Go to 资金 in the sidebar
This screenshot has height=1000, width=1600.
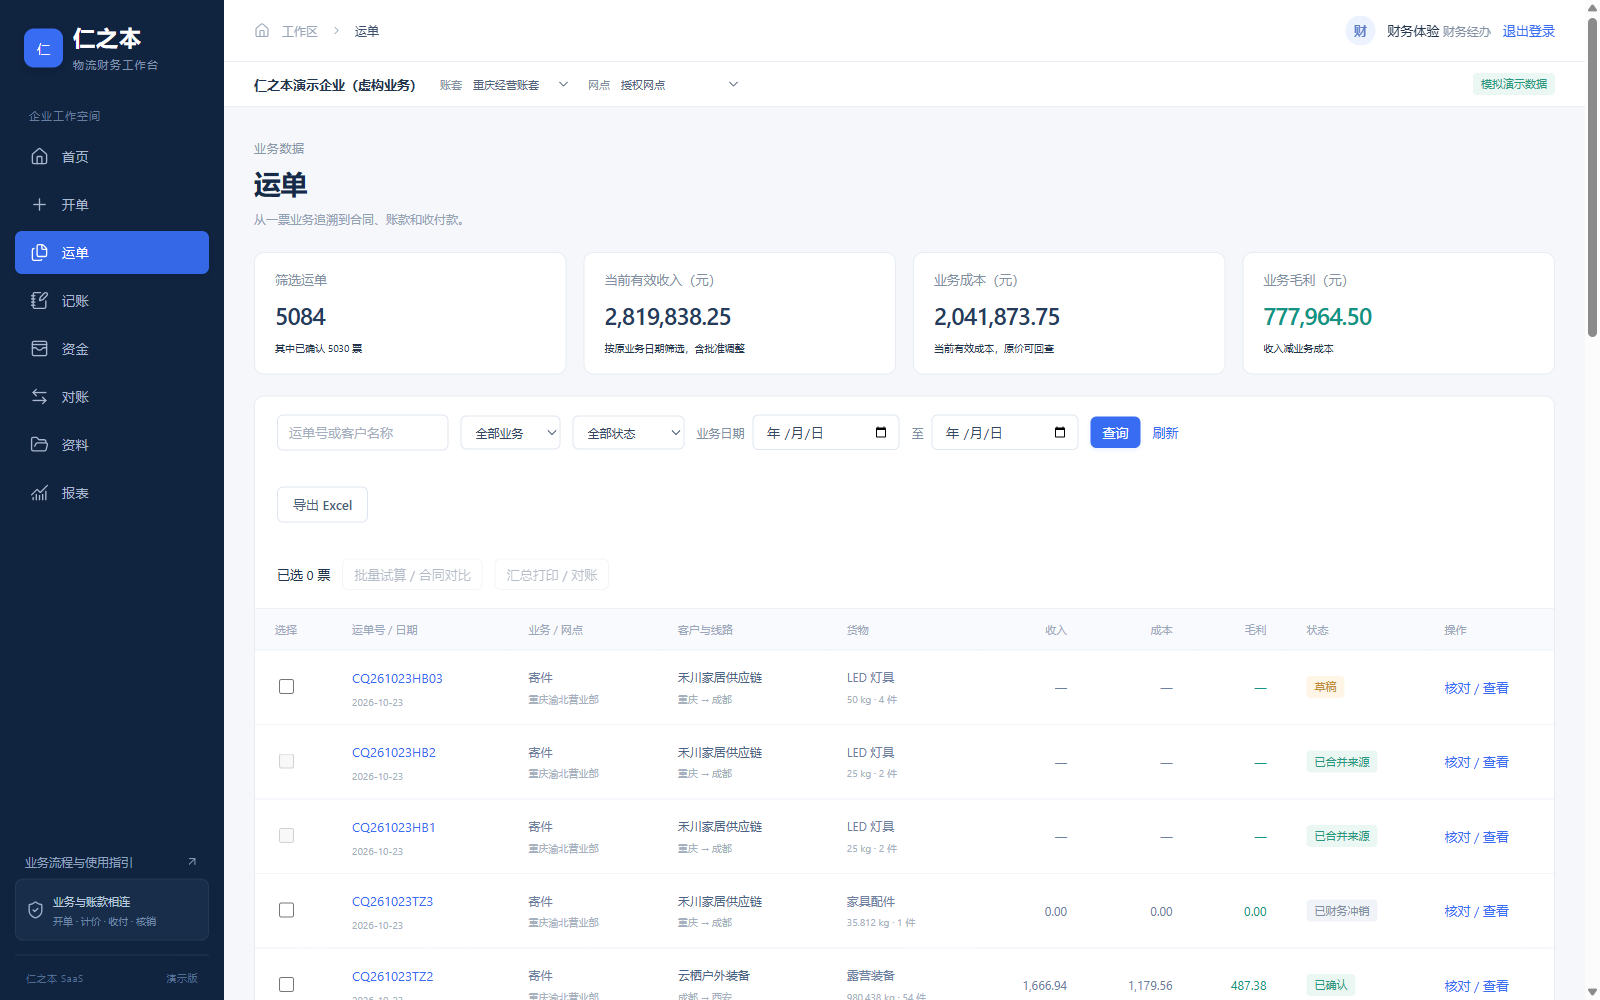pyautogui.click(x=112, y=349)
